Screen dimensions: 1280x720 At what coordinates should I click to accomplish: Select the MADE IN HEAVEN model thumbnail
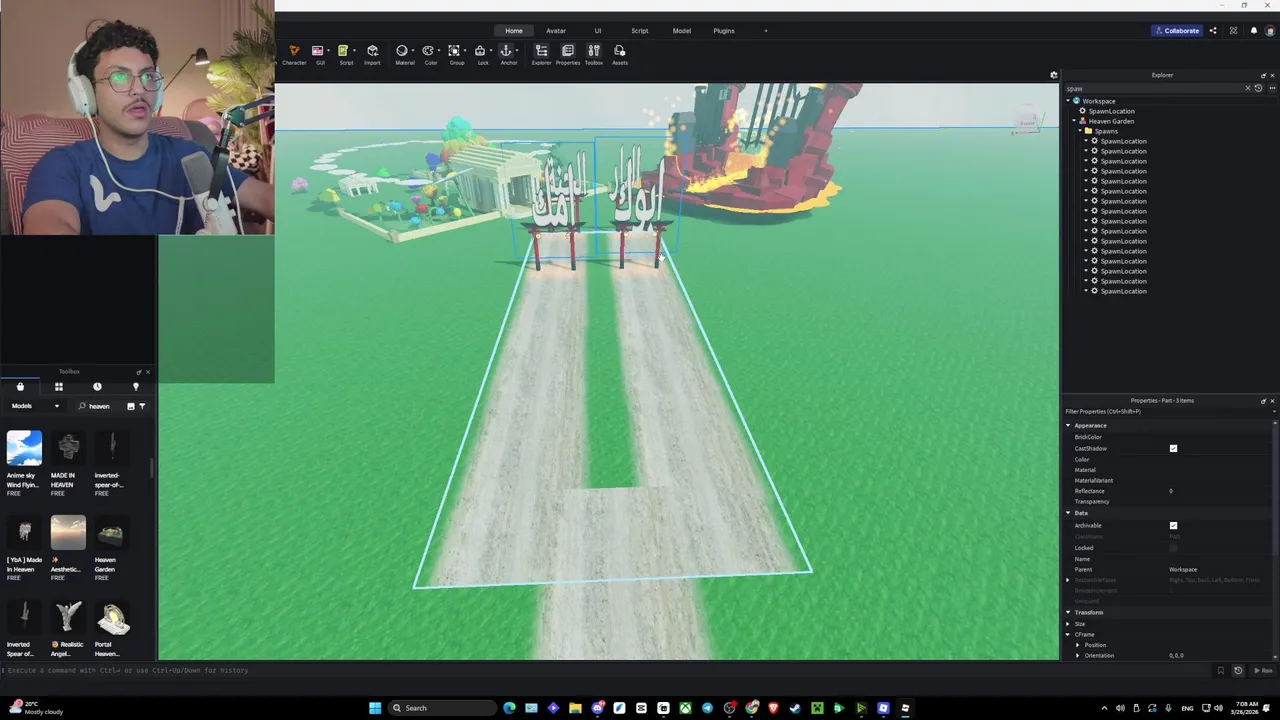[x=68, y=448]
